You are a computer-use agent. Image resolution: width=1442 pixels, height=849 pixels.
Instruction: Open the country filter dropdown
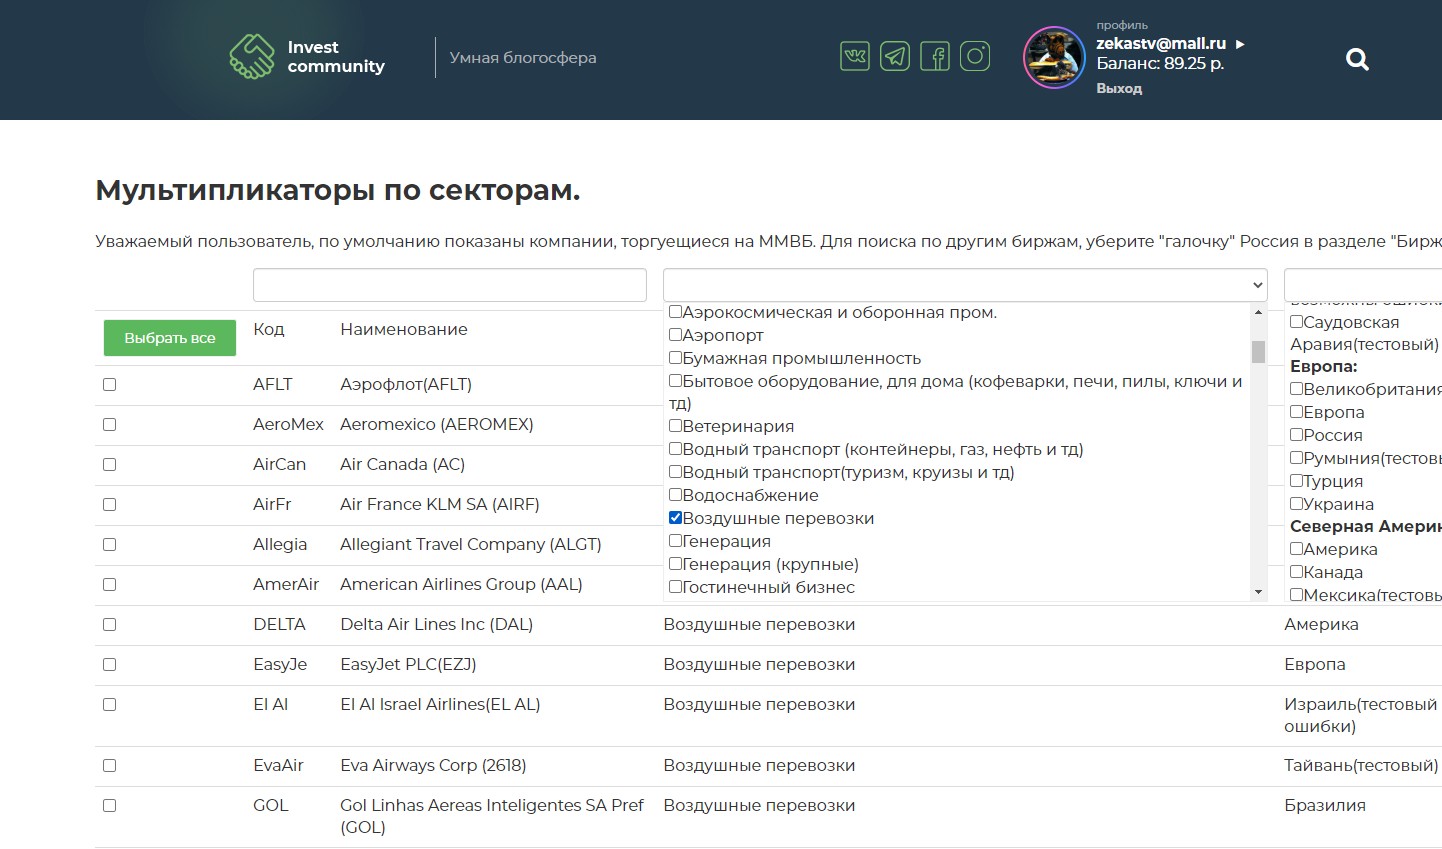coord(1363,285)
